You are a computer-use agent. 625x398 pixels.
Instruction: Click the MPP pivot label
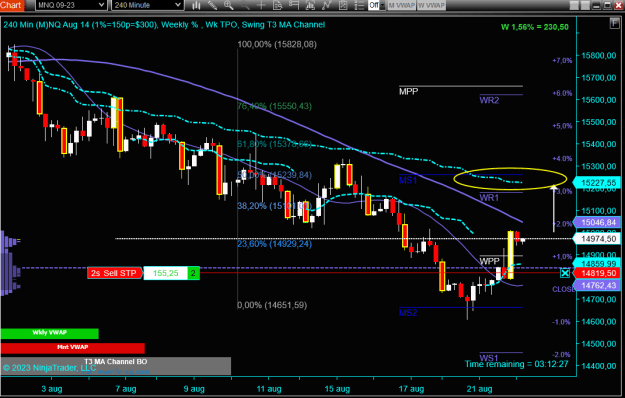[409, 92]
